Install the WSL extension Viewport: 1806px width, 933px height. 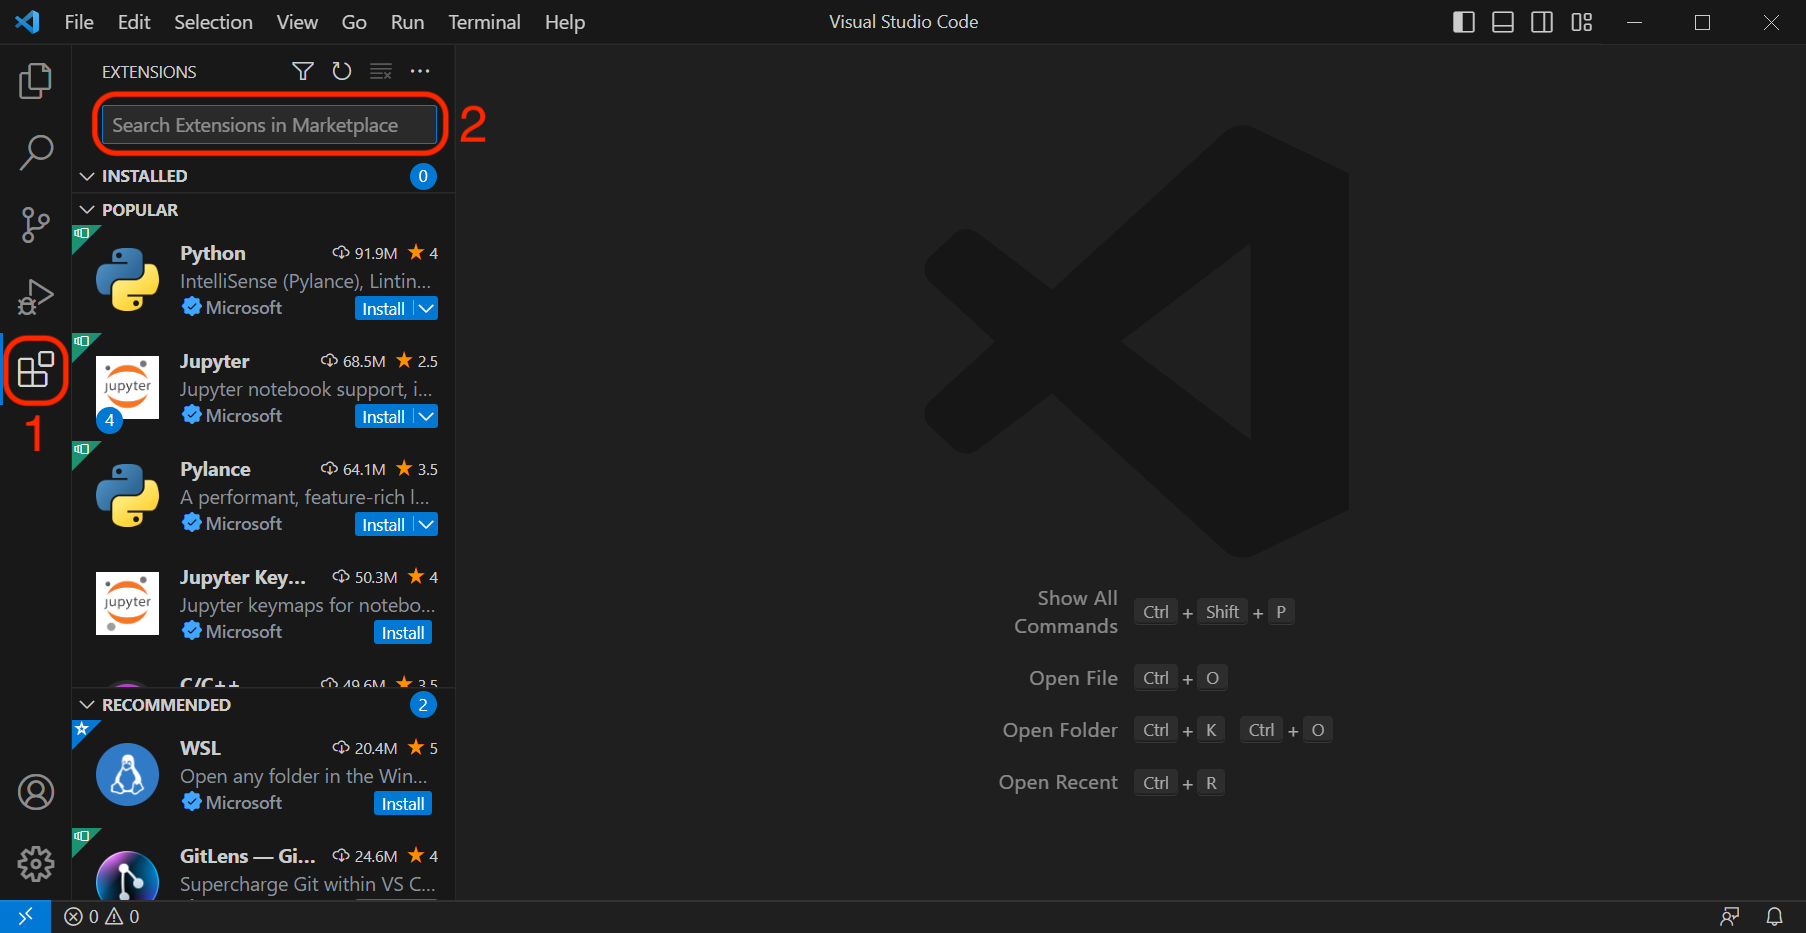[x=402, y=803]
